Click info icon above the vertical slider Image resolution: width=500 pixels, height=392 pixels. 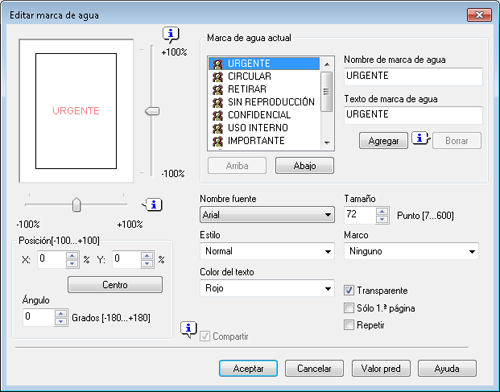click(x=171, y=34)
